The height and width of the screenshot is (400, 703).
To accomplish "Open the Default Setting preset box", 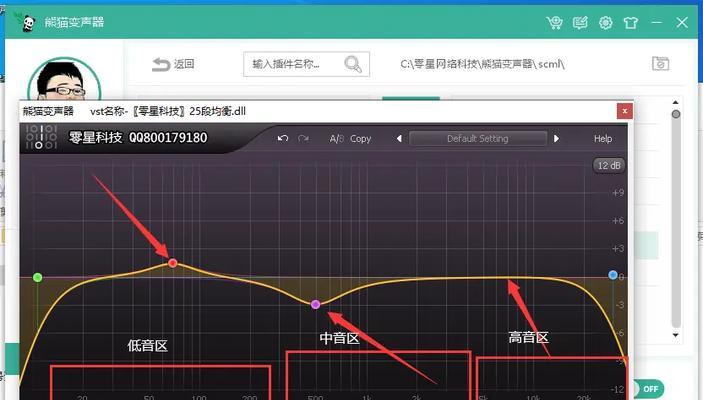I will [478, 139].
